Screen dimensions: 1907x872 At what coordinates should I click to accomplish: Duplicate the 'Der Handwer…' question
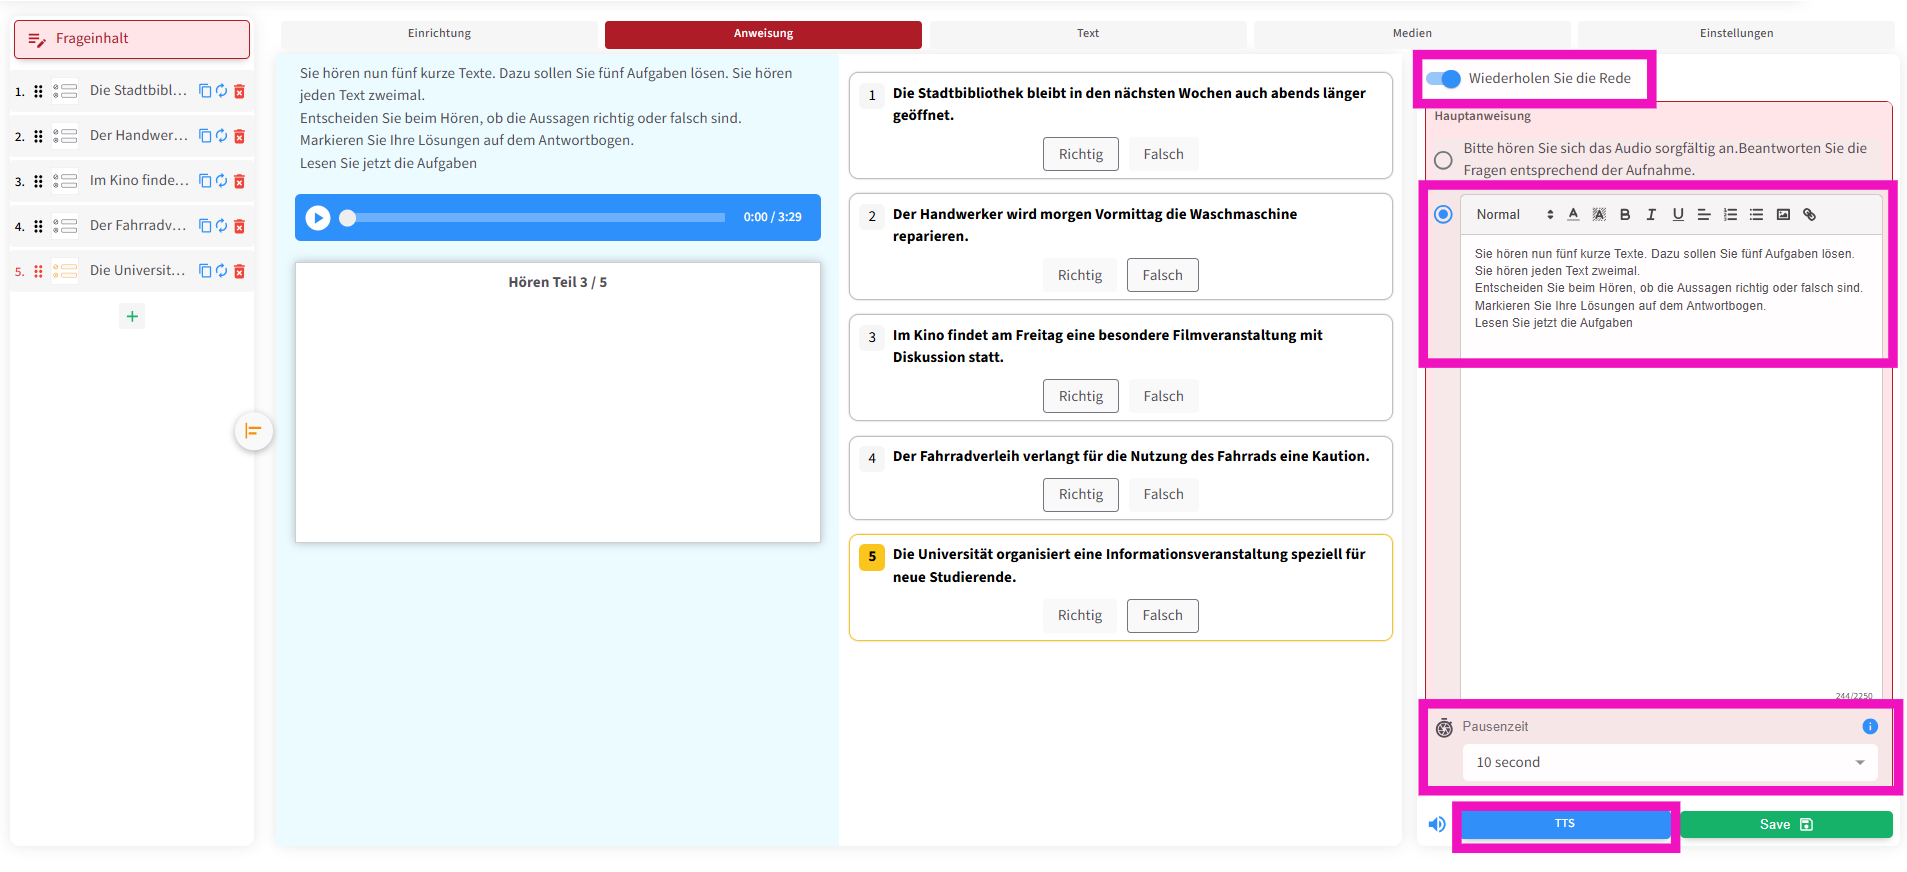click(x=205, y=136)
